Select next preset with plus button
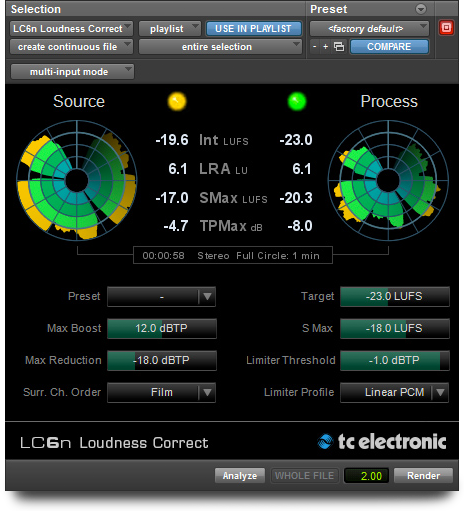The width and height of the screenshot is (464, 511). coord(325,47)
